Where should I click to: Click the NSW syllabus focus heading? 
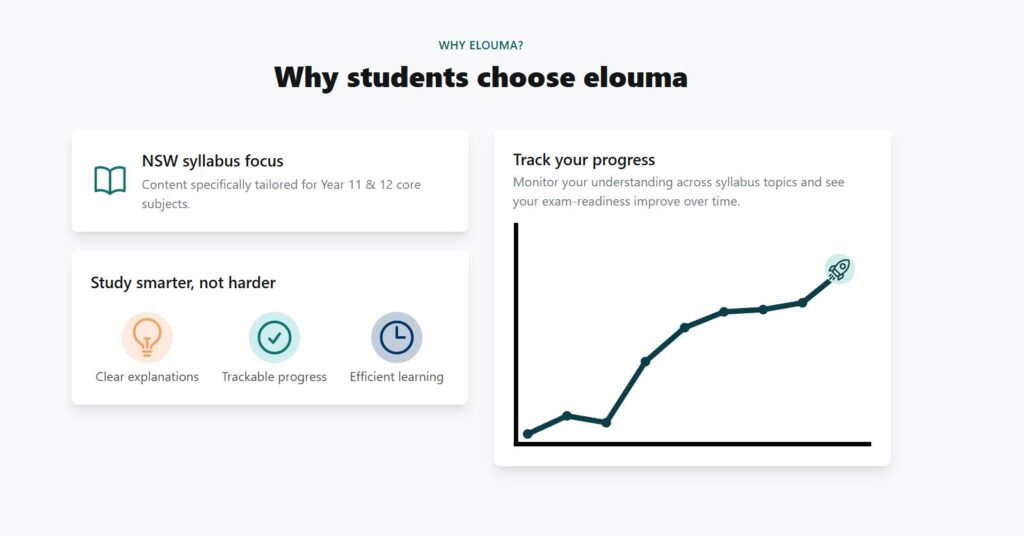click(x=212, y=161)
